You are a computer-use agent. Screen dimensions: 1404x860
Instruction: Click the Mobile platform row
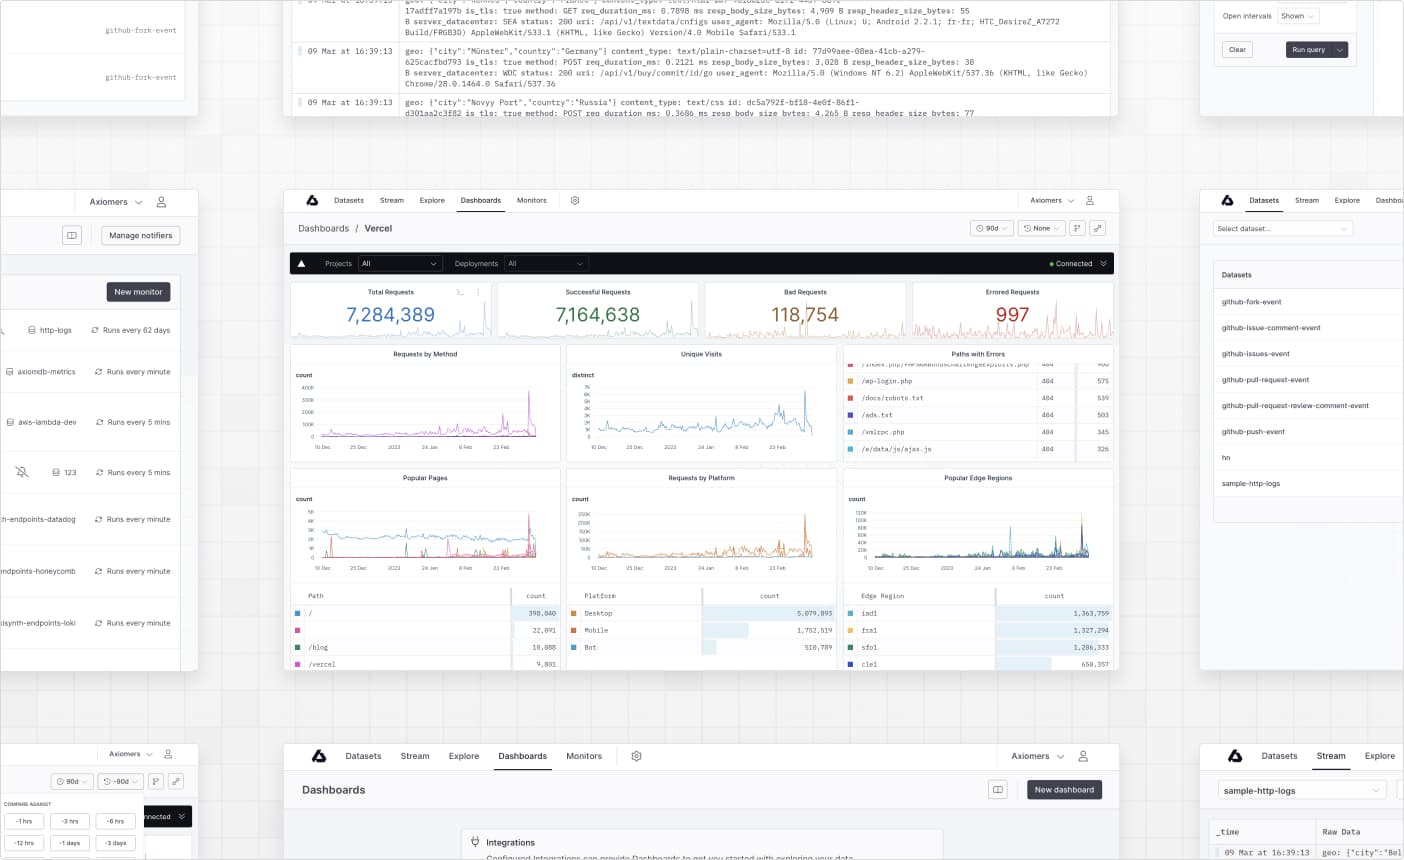tap(701, 630)
